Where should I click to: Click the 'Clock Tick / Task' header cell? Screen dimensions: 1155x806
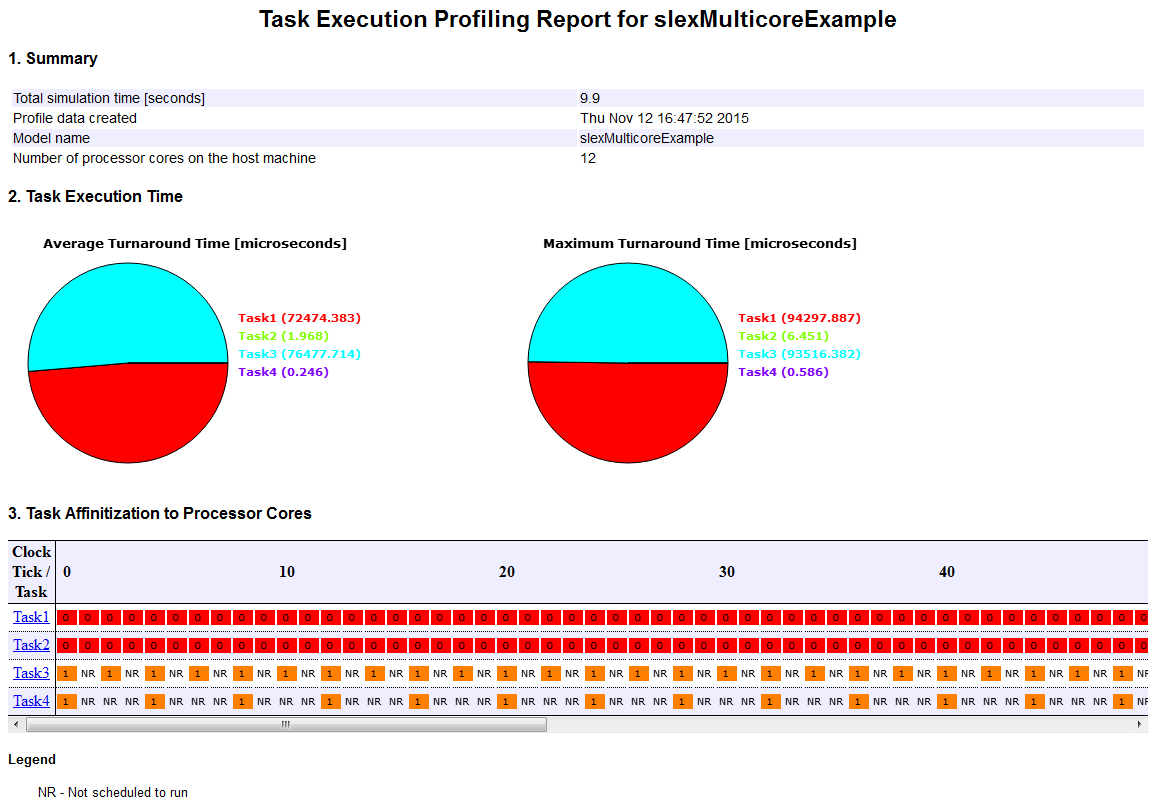point(31,572)
